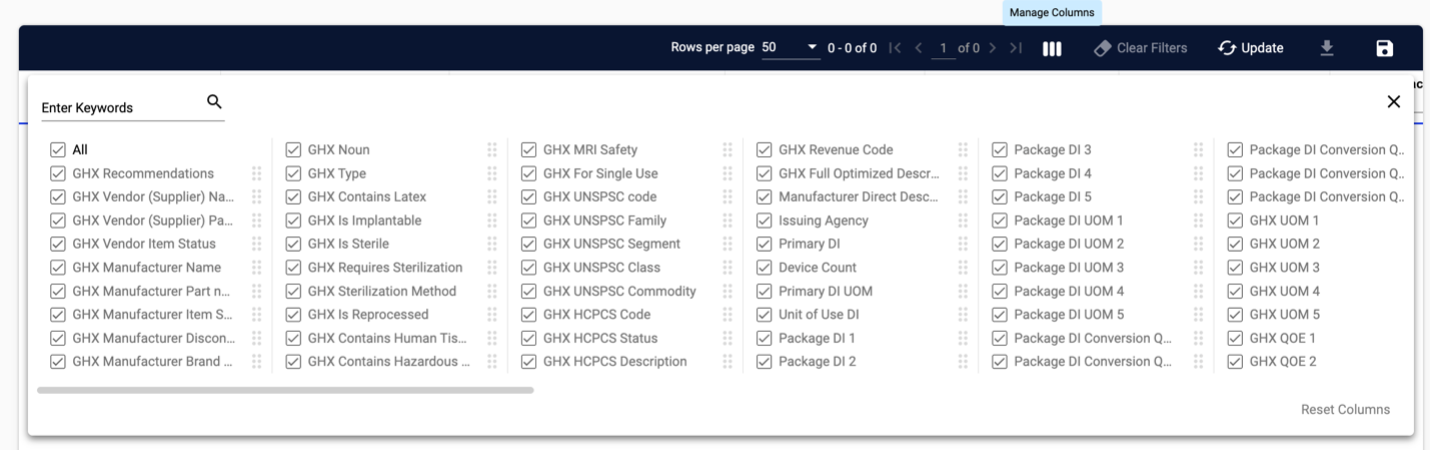This screenshot has width=1430, height=455.
Task: Click the download icon in toolbar
Action: pos(1327,48)
